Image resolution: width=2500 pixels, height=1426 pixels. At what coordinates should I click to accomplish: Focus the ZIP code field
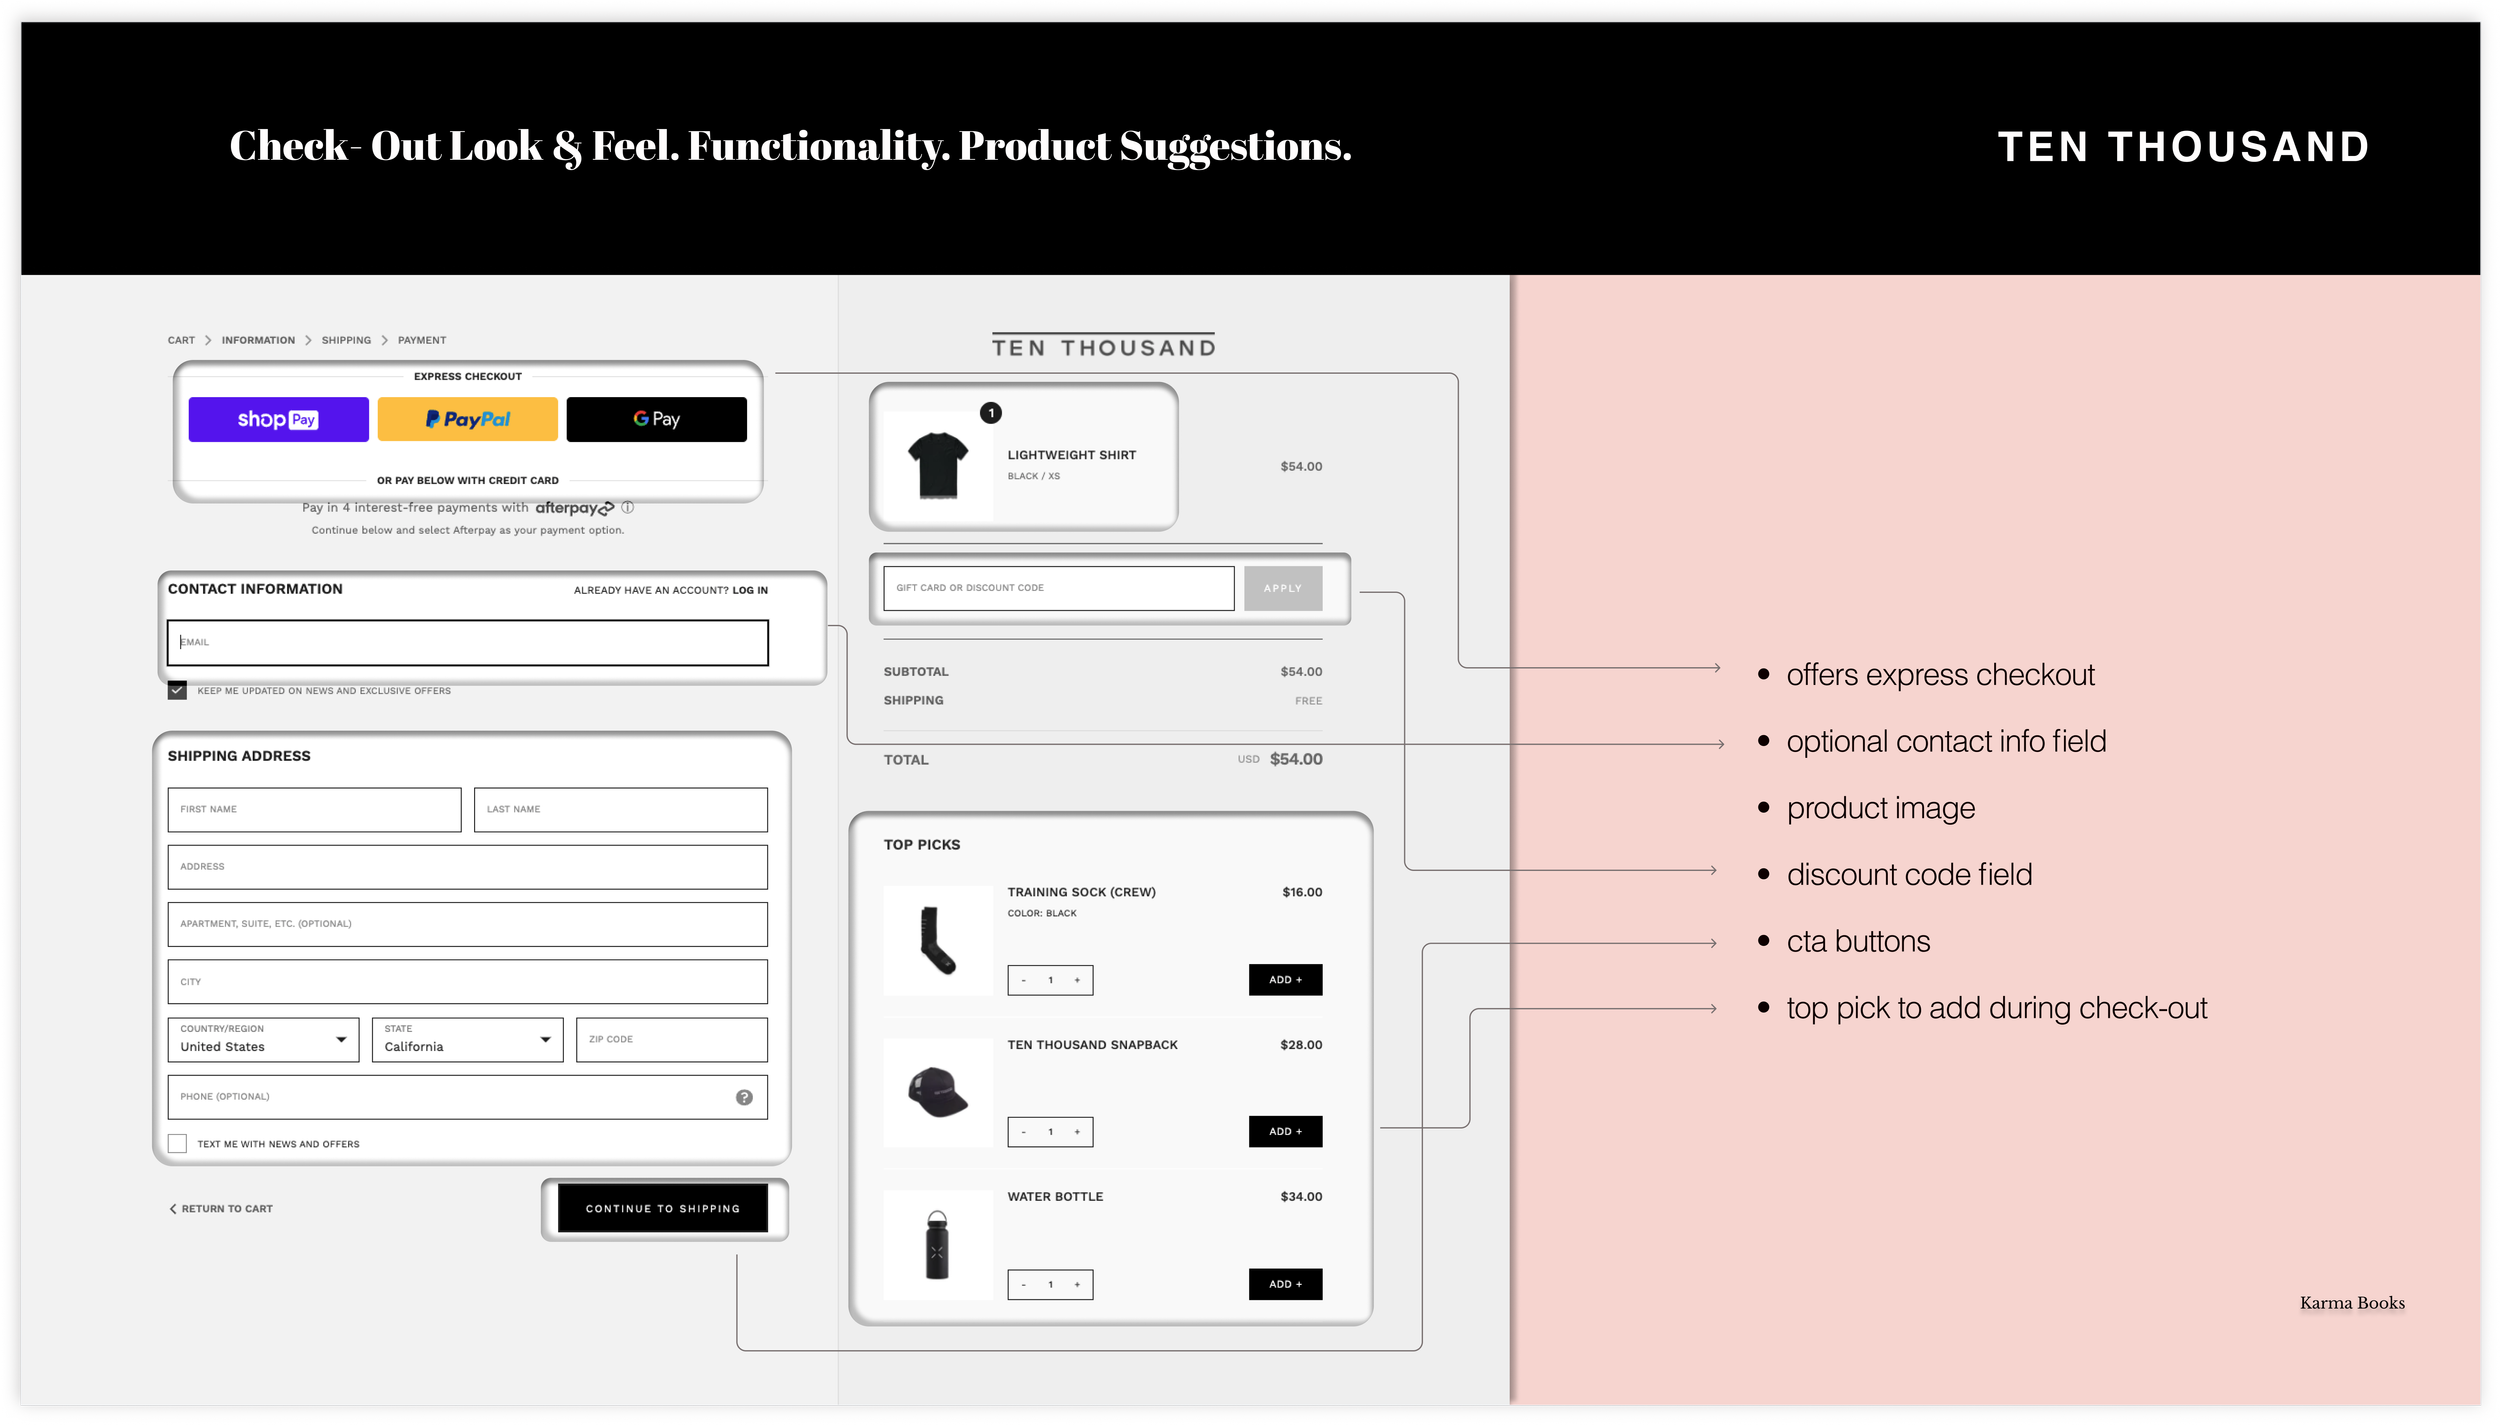671,1039
